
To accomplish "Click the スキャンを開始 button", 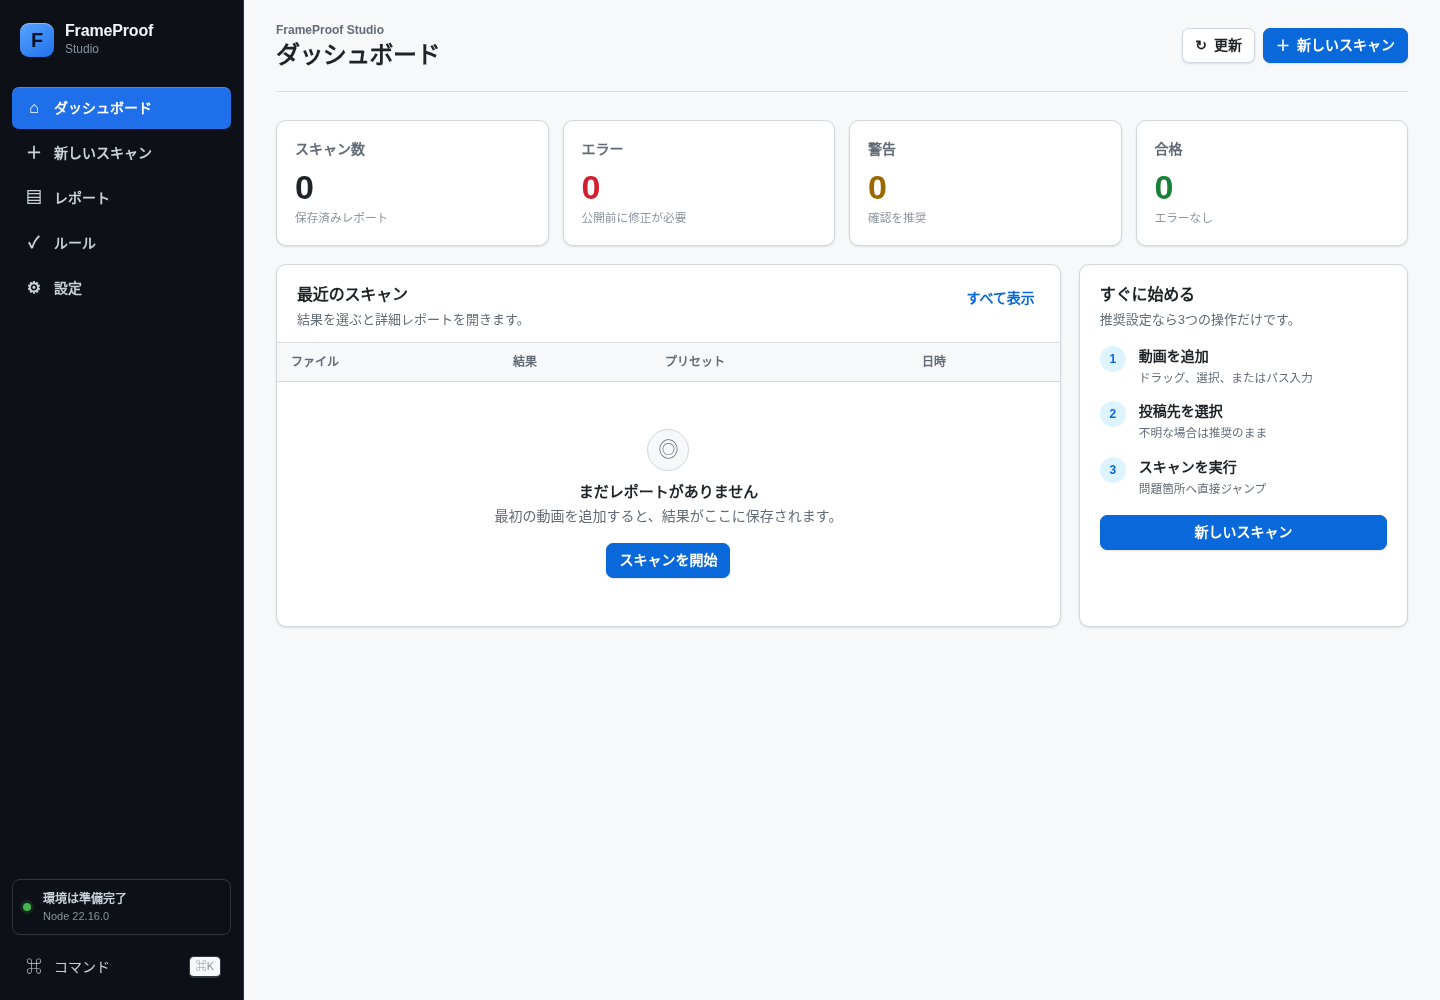I will coord(668,560).
